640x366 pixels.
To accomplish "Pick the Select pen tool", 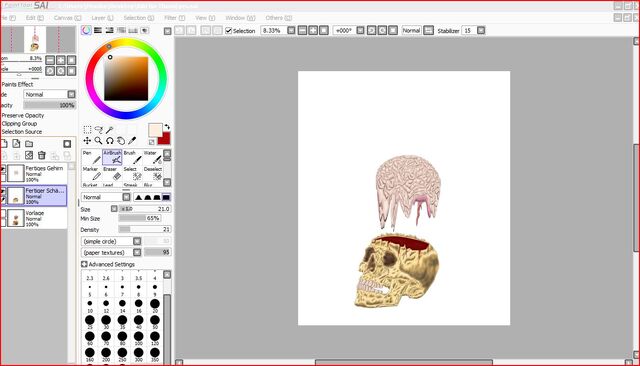I will pos(133,173).
